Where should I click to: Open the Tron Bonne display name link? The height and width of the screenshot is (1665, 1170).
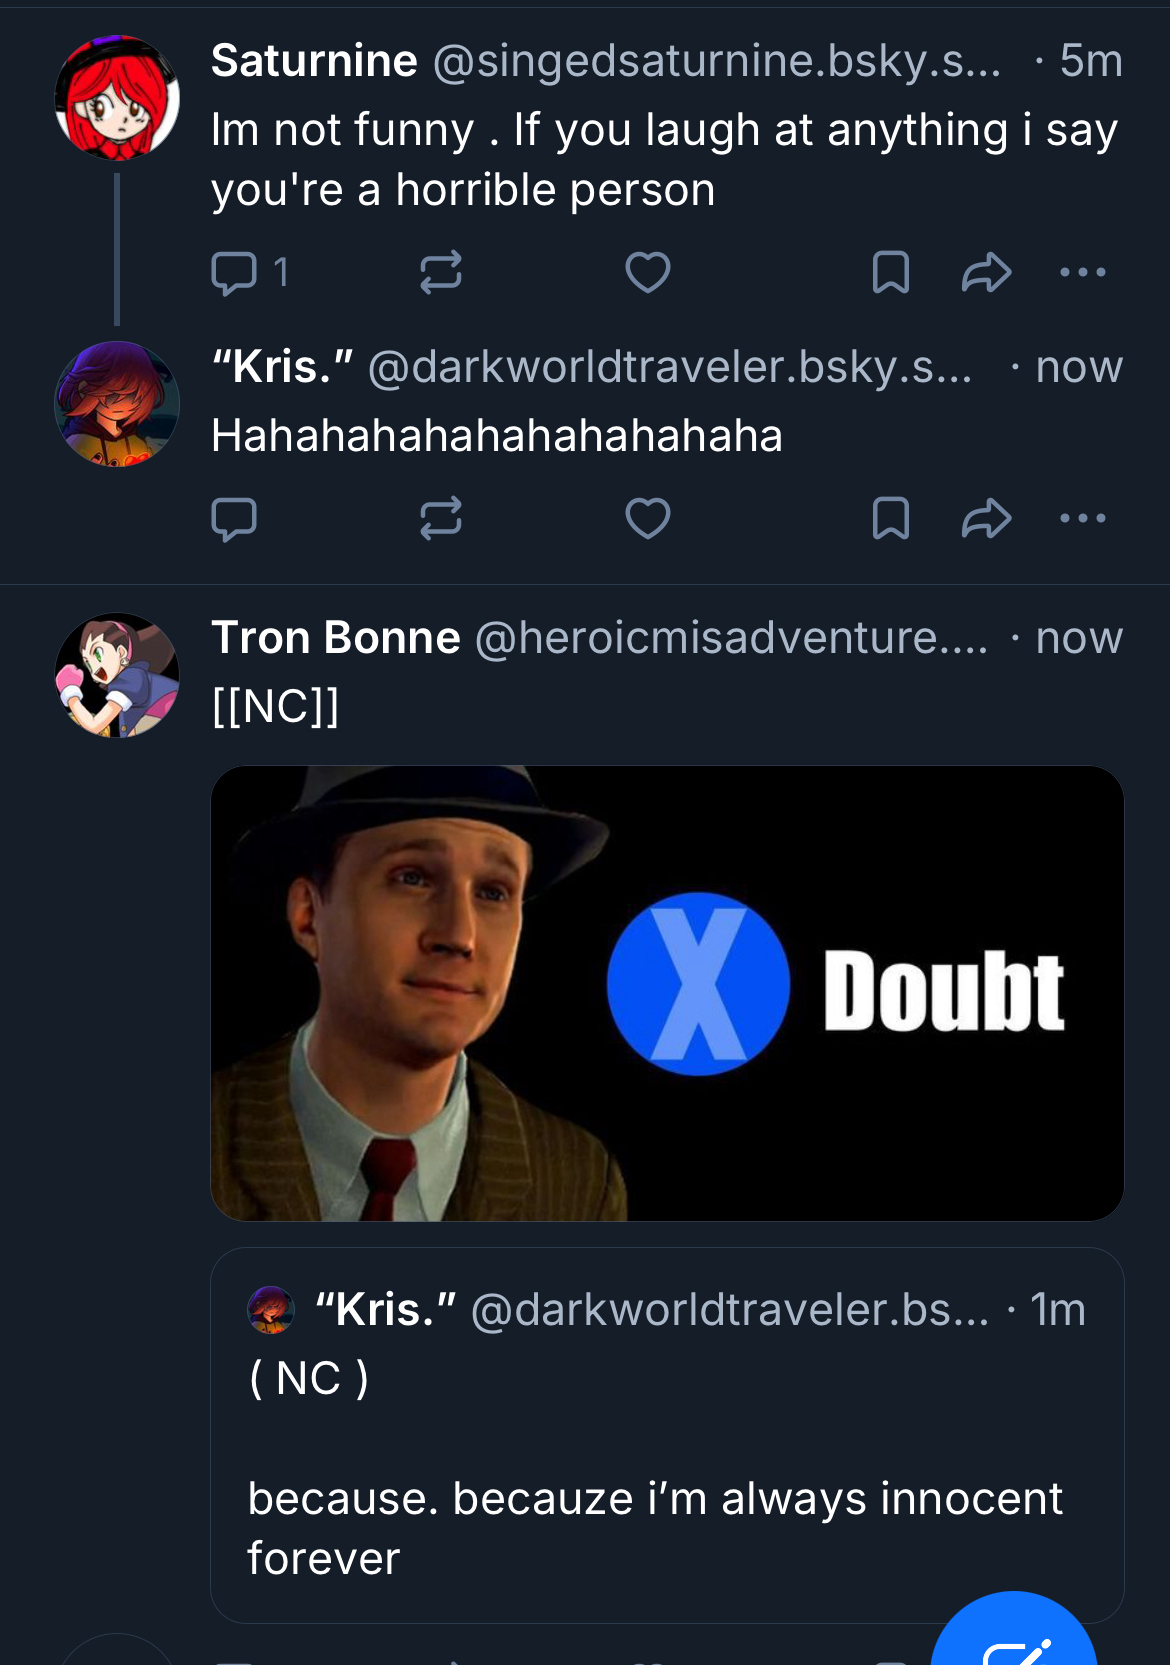pyautogui.click(x=335, y=638)
